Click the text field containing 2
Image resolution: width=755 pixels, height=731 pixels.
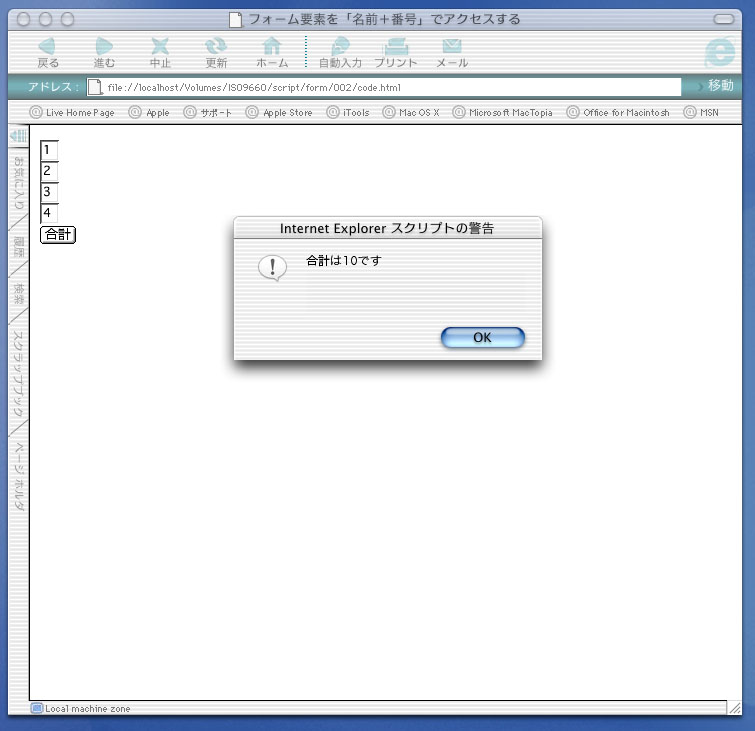click(49, 171)
